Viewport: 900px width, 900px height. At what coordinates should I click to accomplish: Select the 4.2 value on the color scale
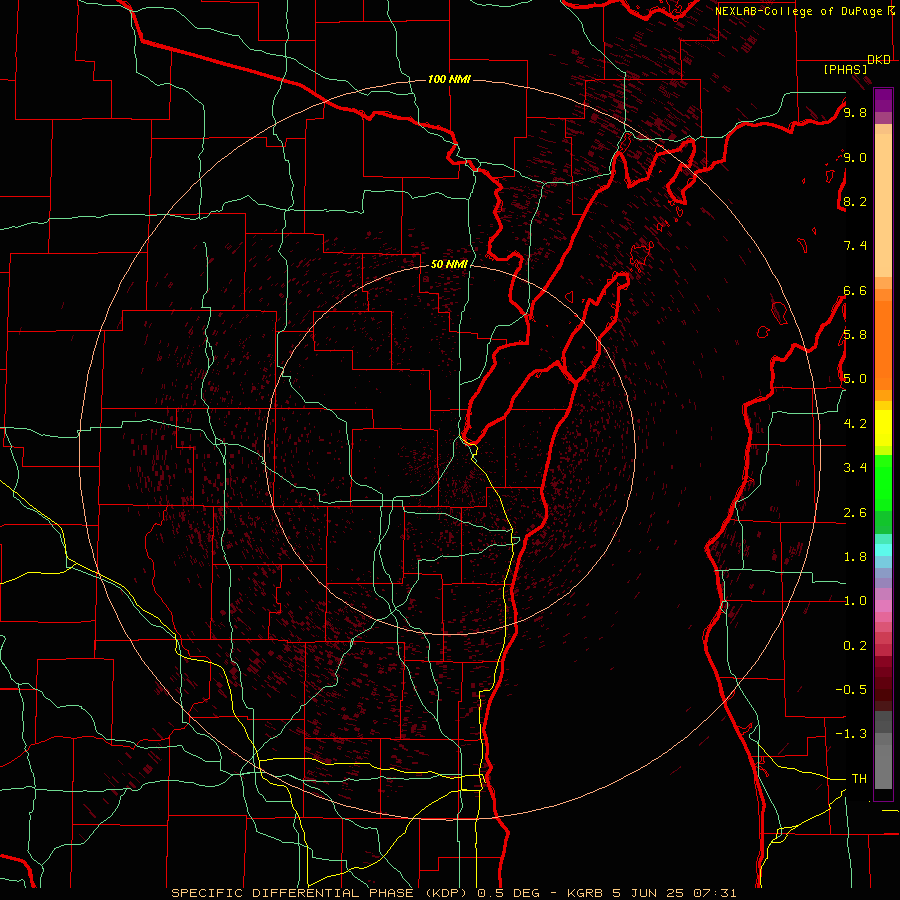click(x=855, y=424)
